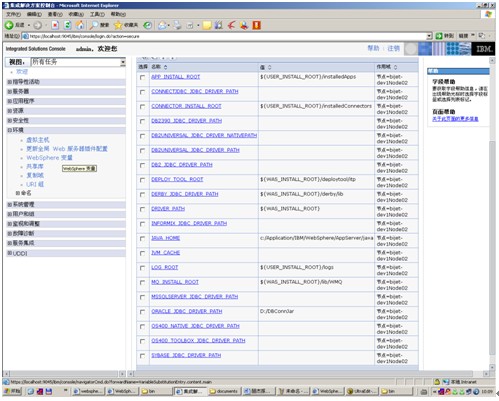Viewport: 499px width, 401px height.
Task: Click the orange-red square toolbar icon
Action: pos(256,25)
